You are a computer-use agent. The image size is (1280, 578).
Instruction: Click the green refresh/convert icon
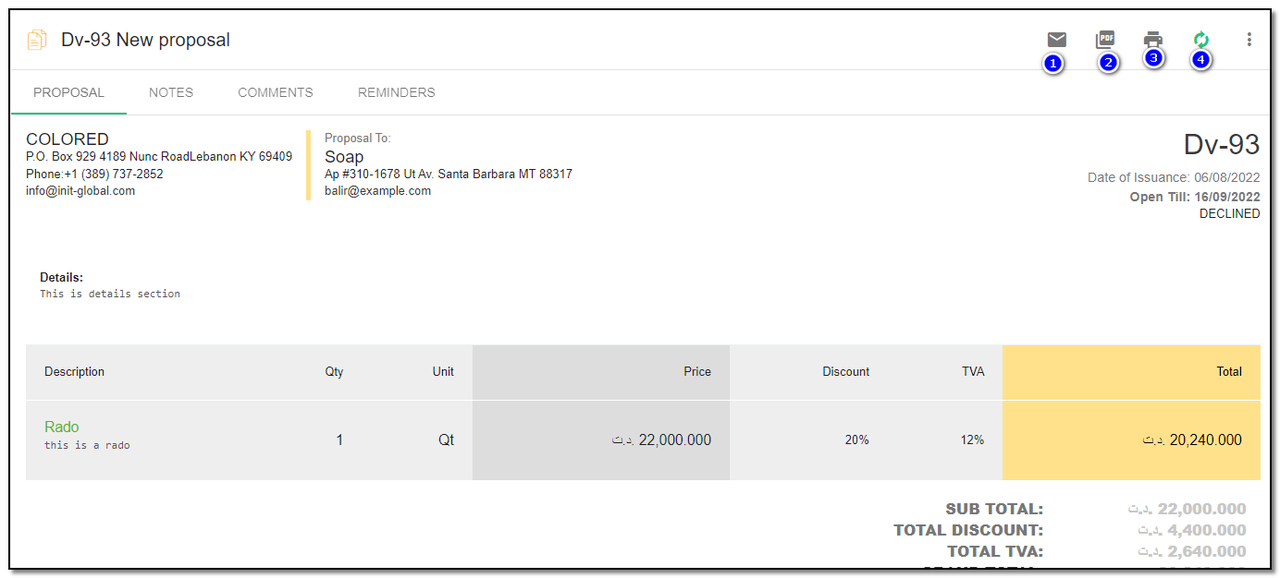pyautogui.click(x=1201, y=40)
